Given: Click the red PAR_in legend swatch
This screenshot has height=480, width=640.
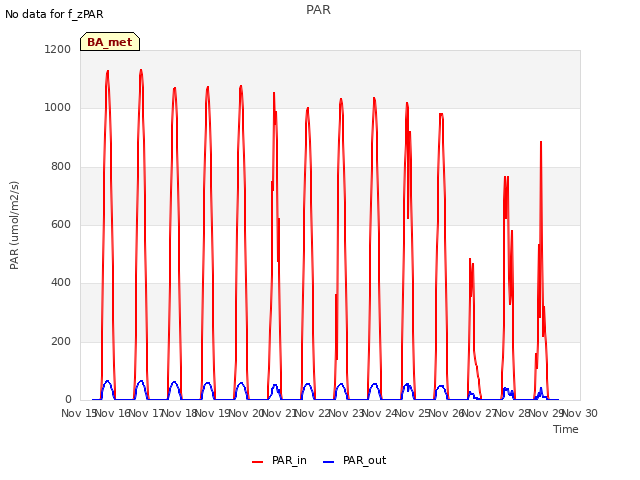Looking at the screenshot, I should tap(258, 462).
